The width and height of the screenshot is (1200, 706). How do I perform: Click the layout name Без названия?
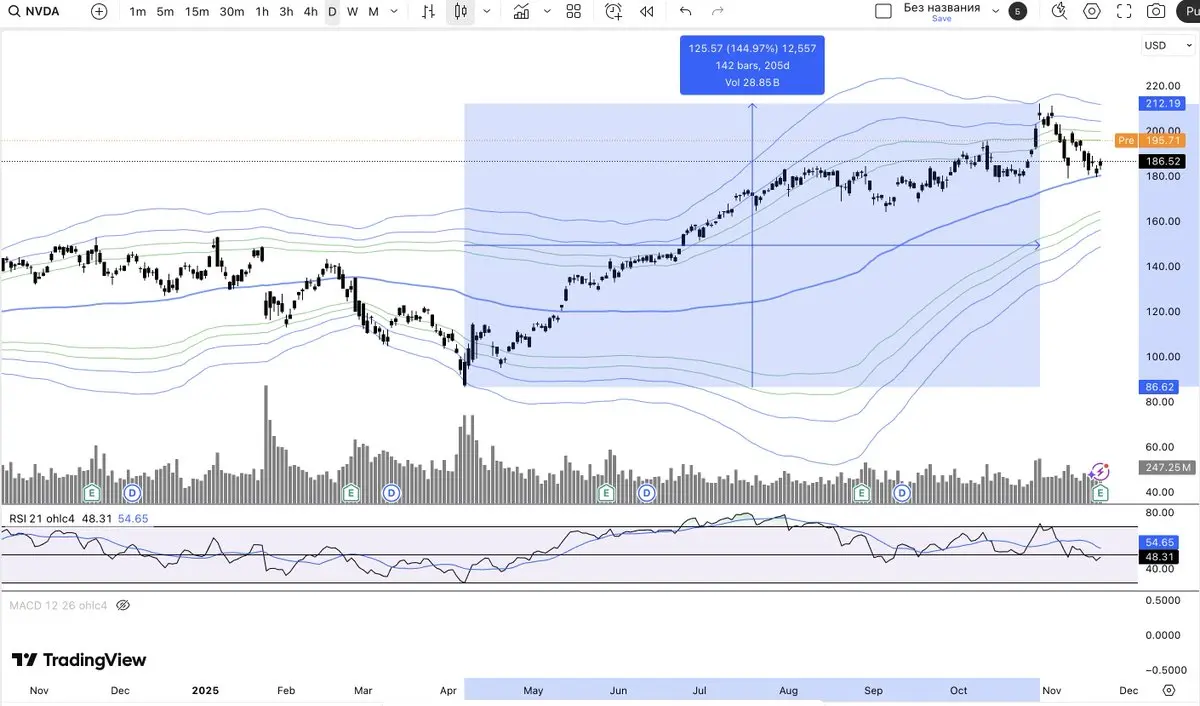click(x=941, y=8)
